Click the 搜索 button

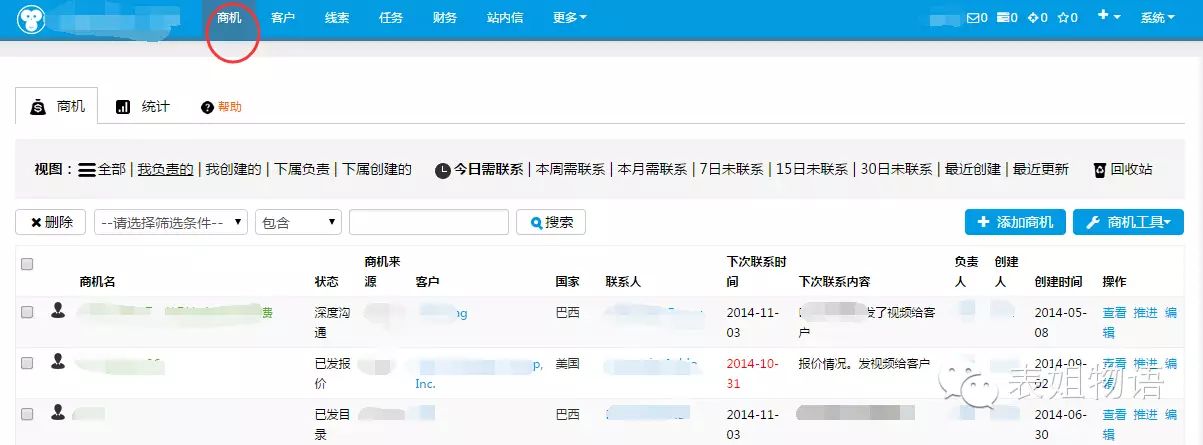(x=551, y=222)
